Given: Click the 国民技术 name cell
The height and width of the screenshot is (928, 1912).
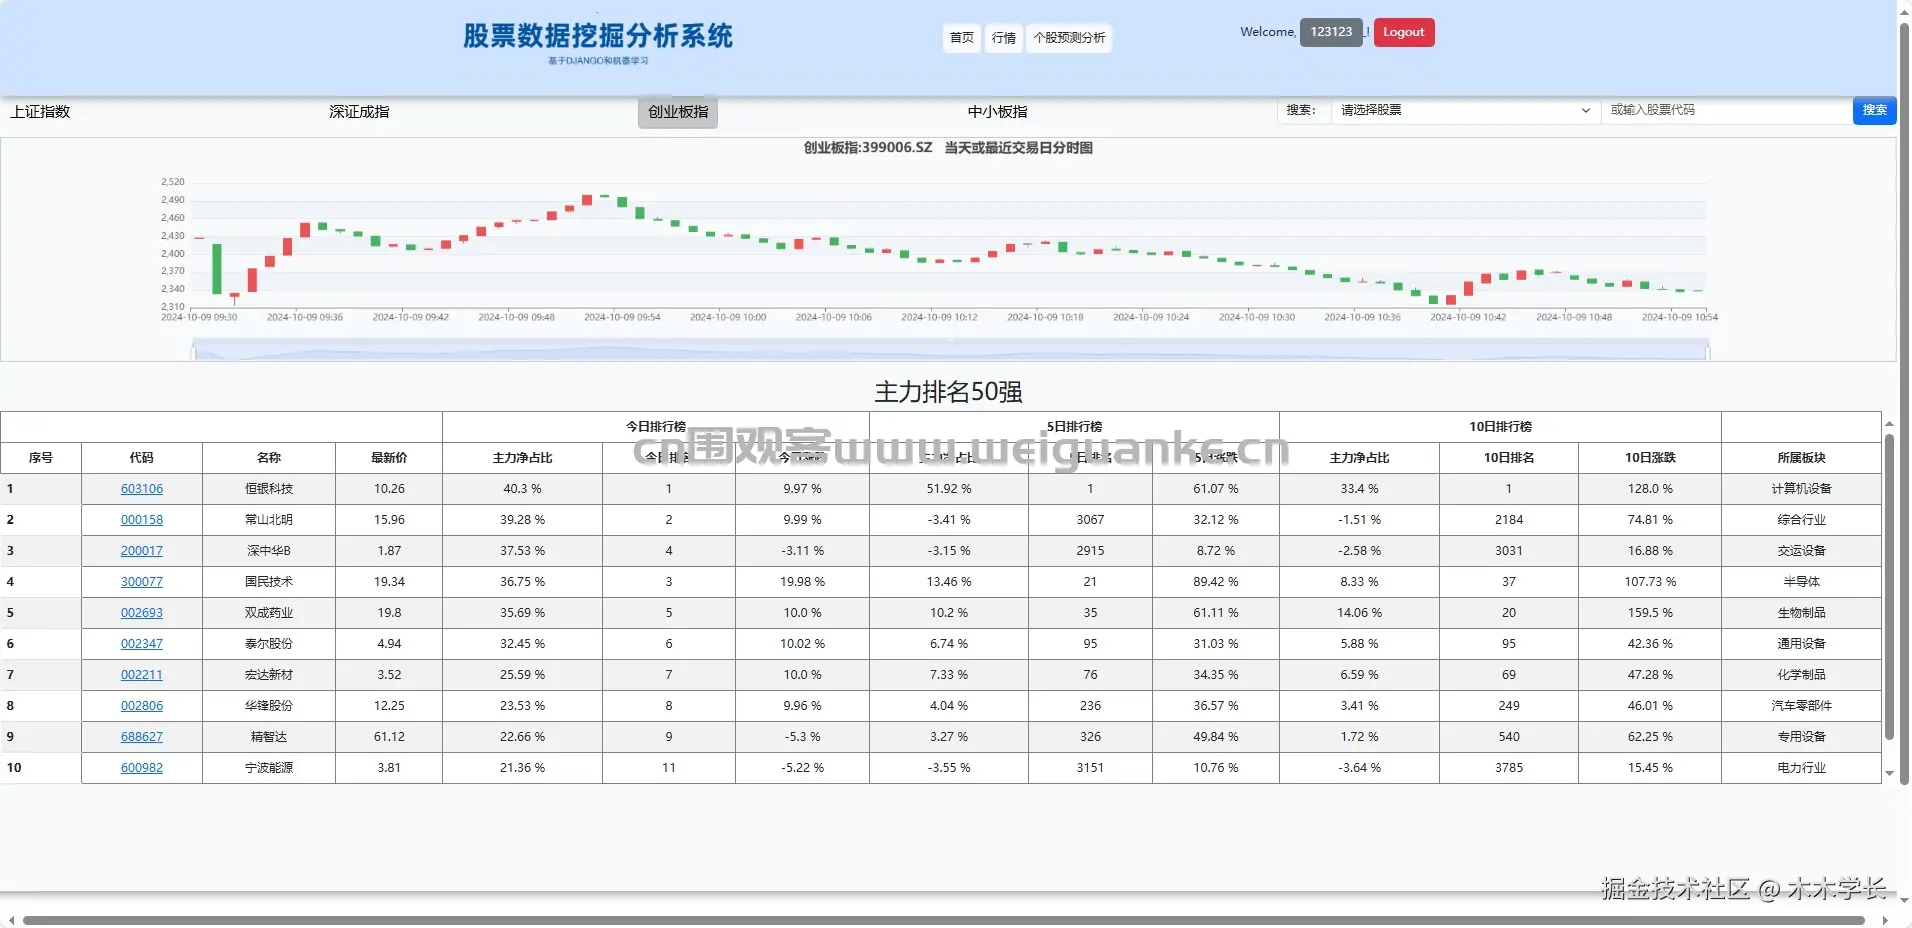Looking at the screenshot, I should (x=269, y=582).
